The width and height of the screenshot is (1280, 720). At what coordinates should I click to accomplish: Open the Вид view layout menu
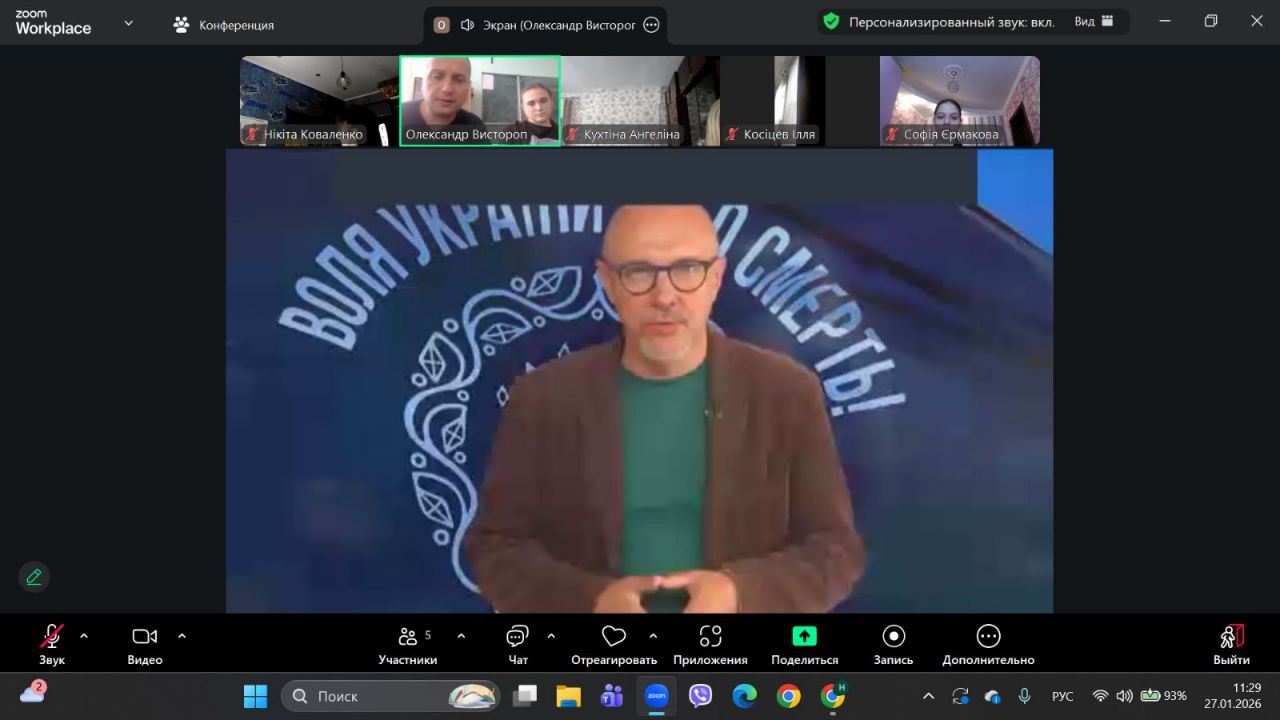click(x=1095, y=22)
